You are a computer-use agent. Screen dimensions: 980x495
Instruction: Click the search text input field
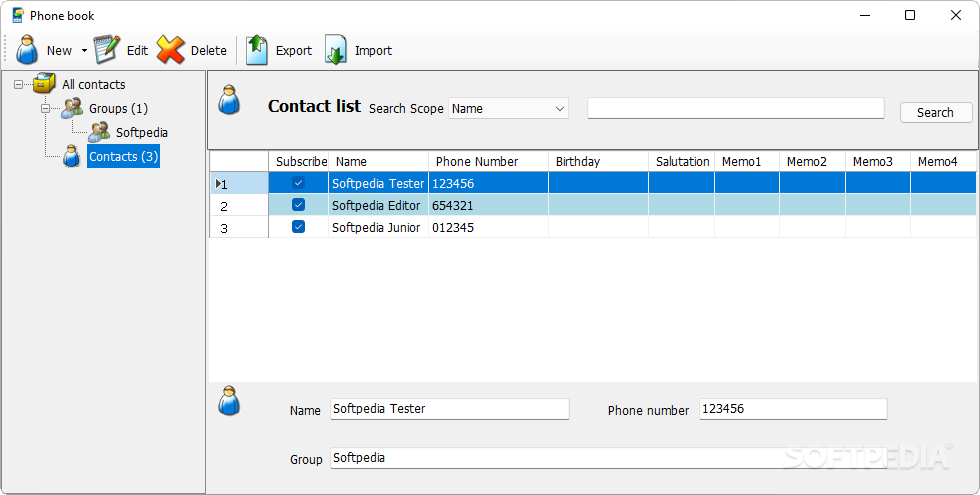tap(736, 108)
